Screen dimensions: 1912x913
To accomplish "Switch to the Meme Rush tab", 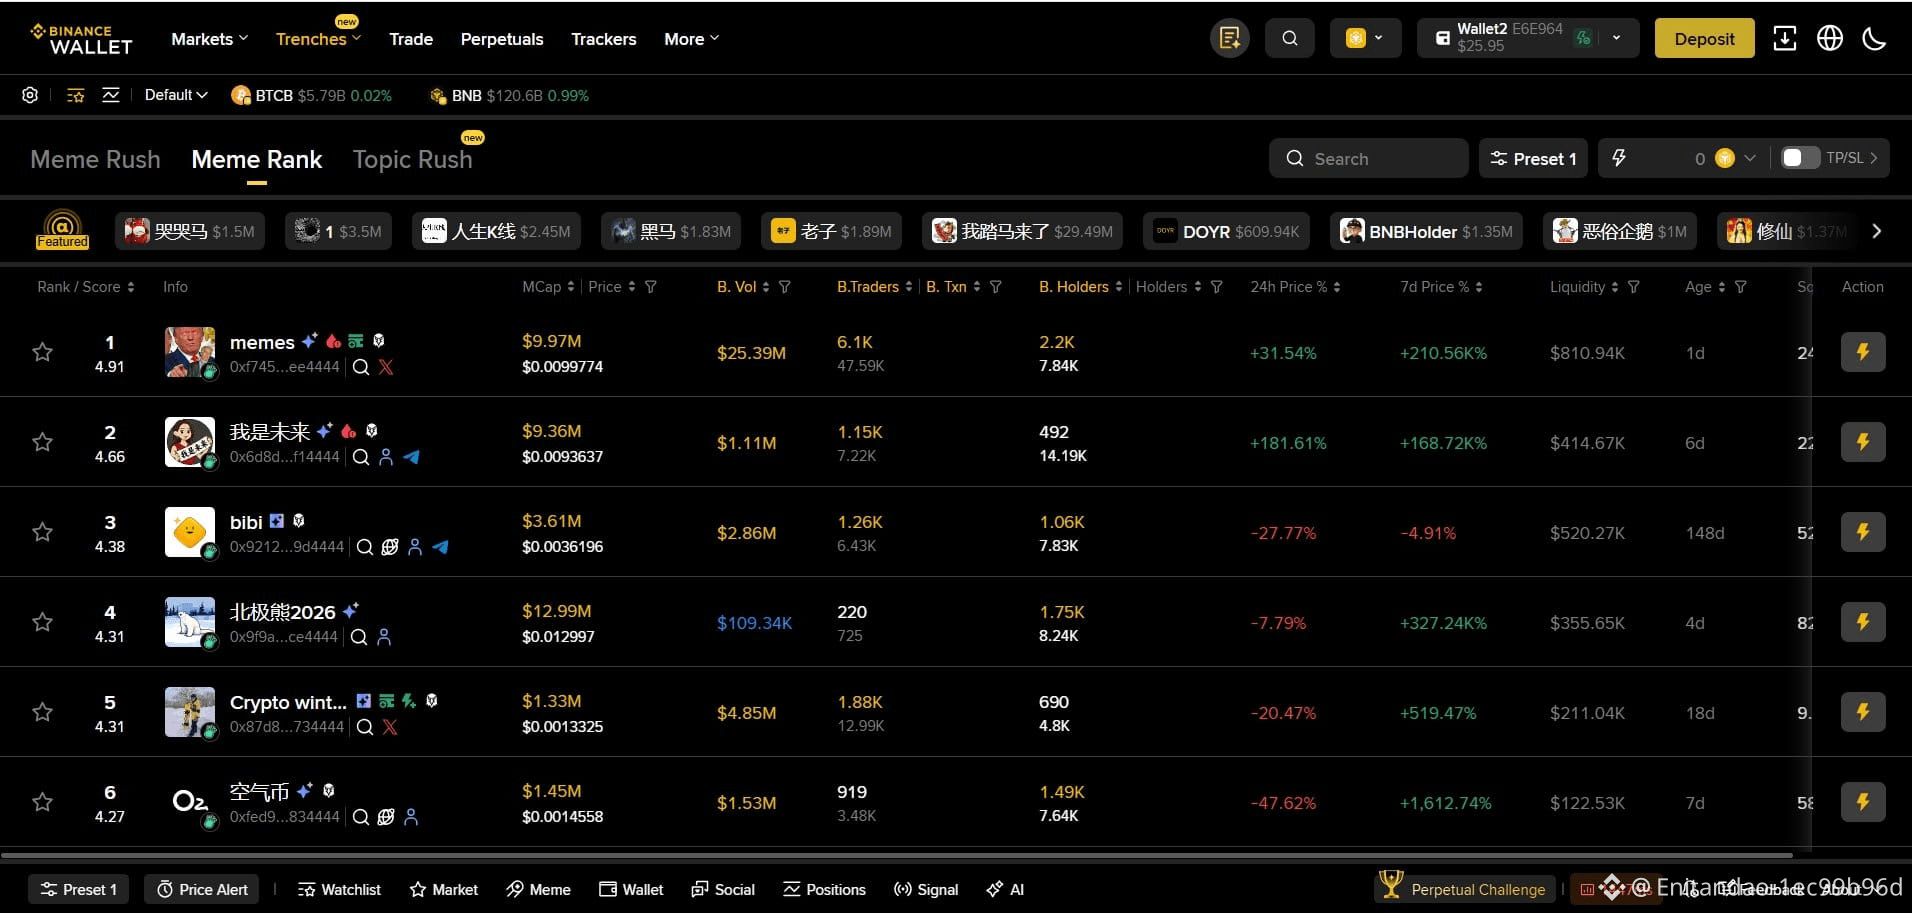I will (x=95, y=159).
